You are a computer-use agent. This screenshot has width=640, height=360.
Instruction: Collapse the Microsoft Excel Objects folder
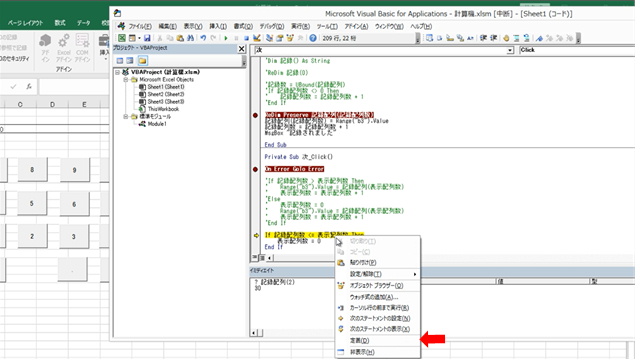pyautogui.click(x=126, y=80)
